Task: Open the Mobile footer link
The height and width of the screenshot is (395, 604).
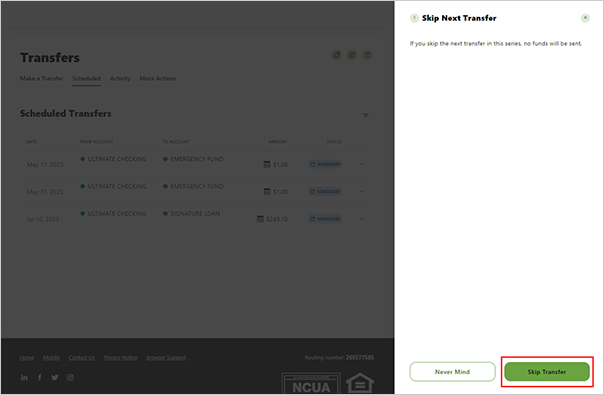Action: pos(51,358)
